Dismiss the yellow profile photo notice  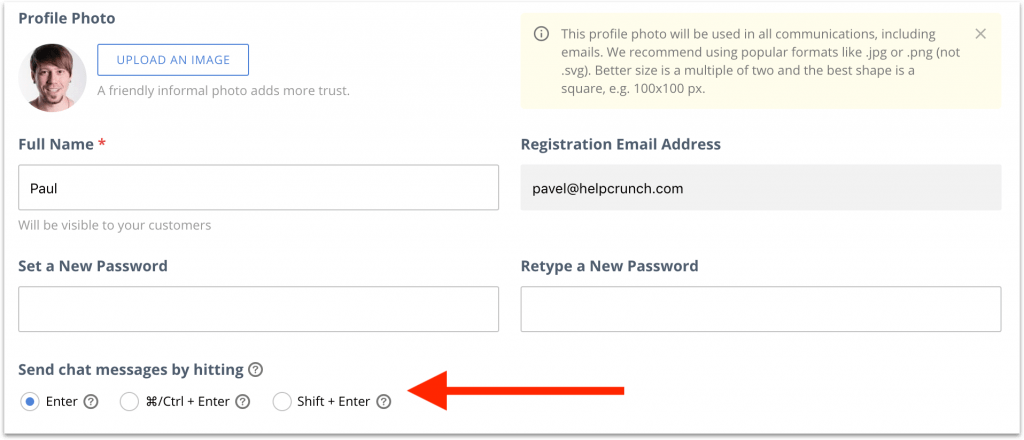coord(980,33)
